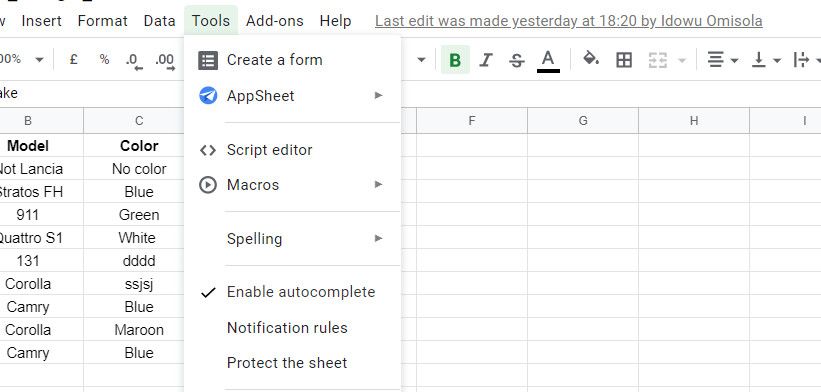821x392 pixels.
Task: Apply strikethrough formatting
Action: pos(517,61)
